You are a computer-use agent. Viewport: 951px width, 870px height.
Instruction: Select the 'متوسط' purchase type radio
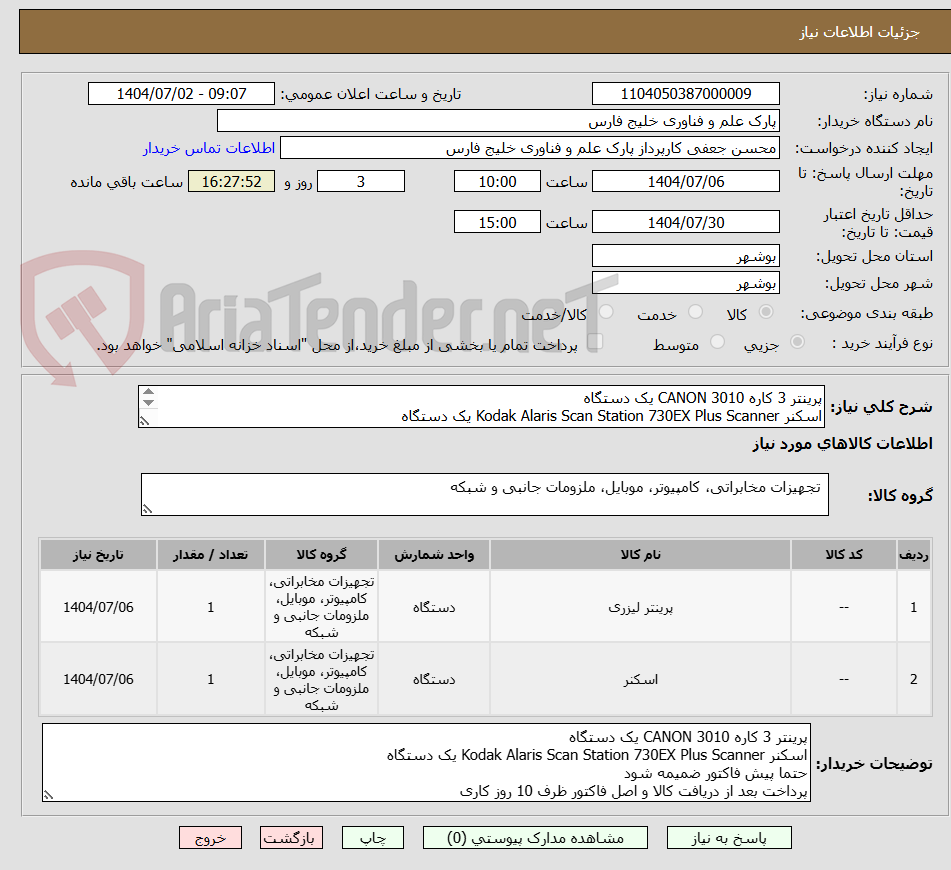tap(717, 342)
